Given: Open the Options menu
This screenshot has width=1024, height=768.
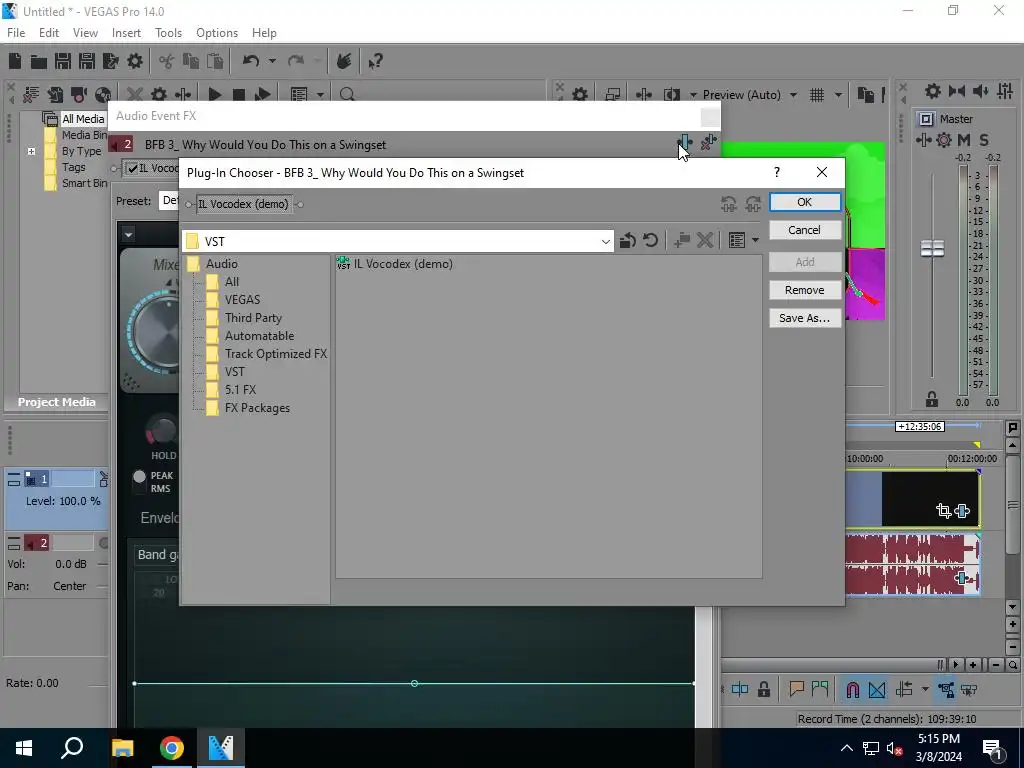Looking at the screenshot, I should coord(217,33).
